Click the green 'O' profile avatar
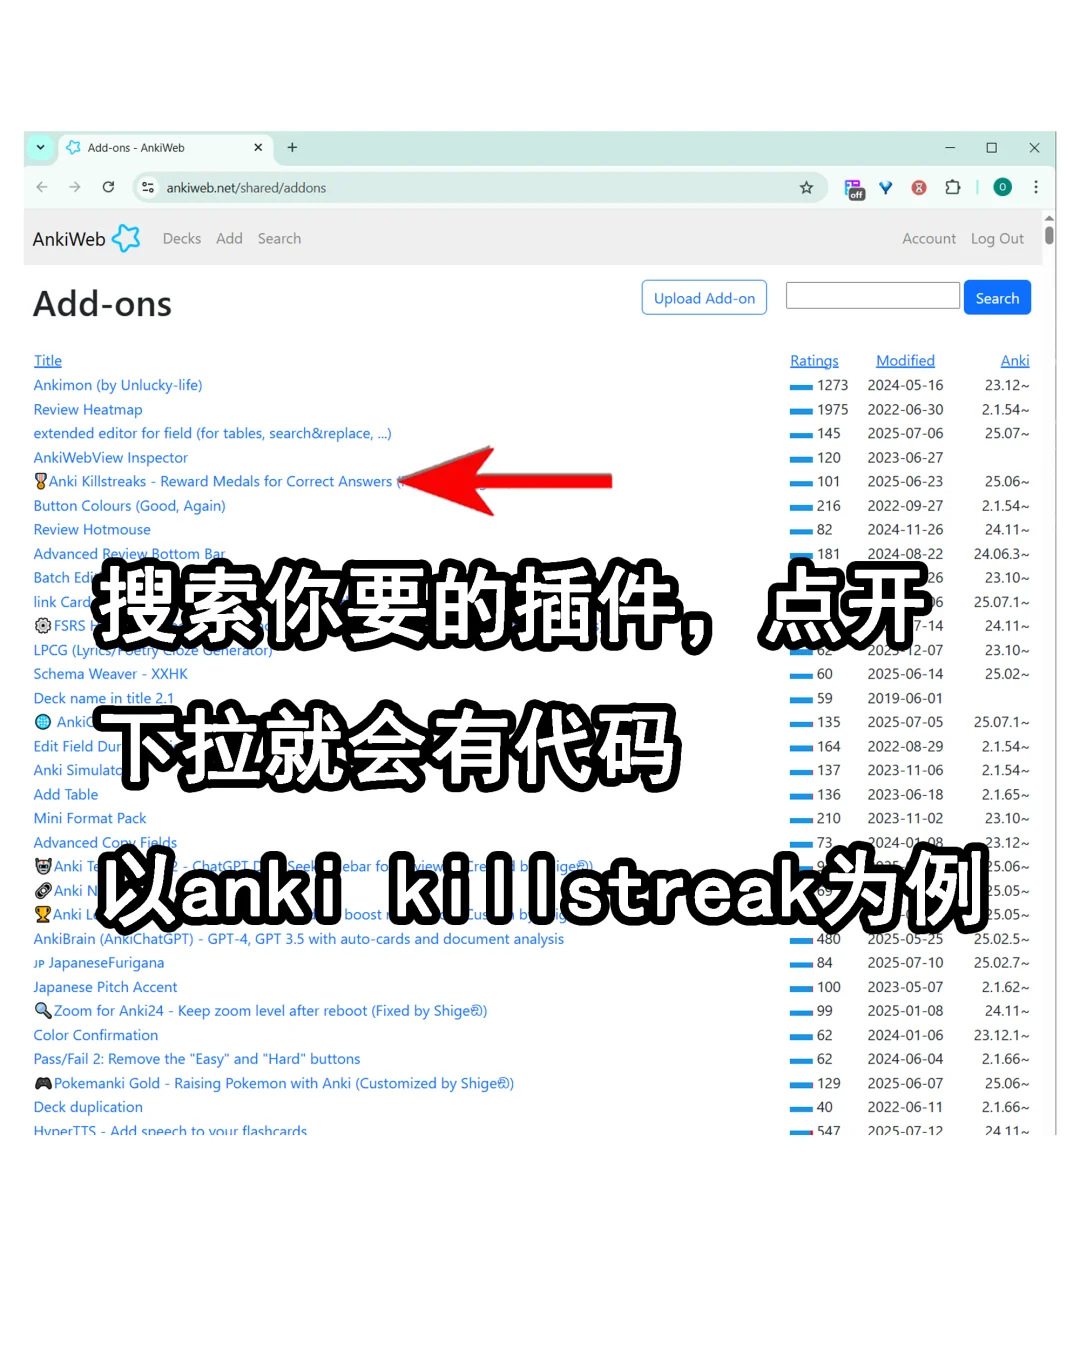Image resolution: width=1080 pixels, height=1350 pixels. click(x=1002, y=187)
